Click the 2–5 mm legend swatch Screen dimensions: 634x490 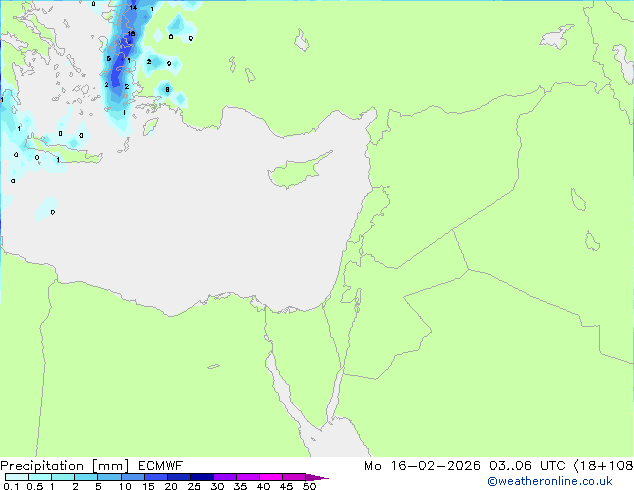86,477
